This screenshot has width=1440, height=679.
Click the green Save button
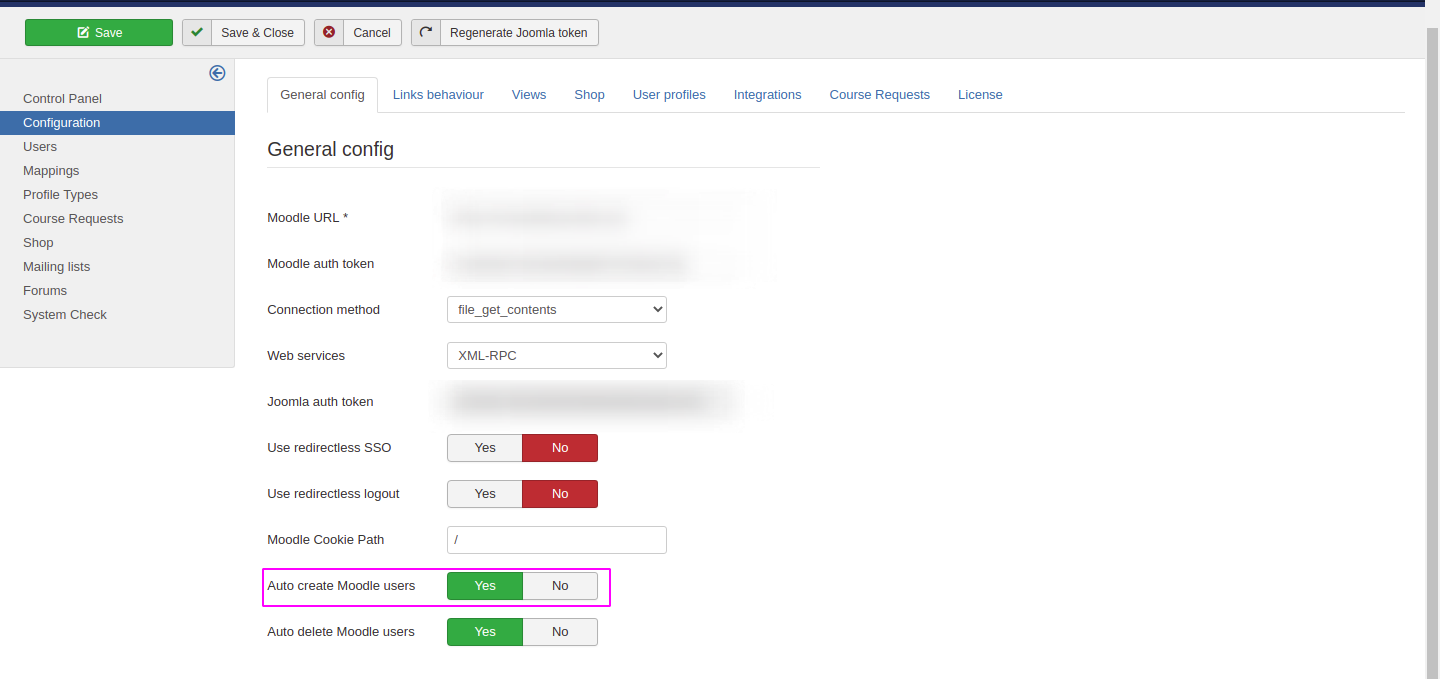coord(99,33)
